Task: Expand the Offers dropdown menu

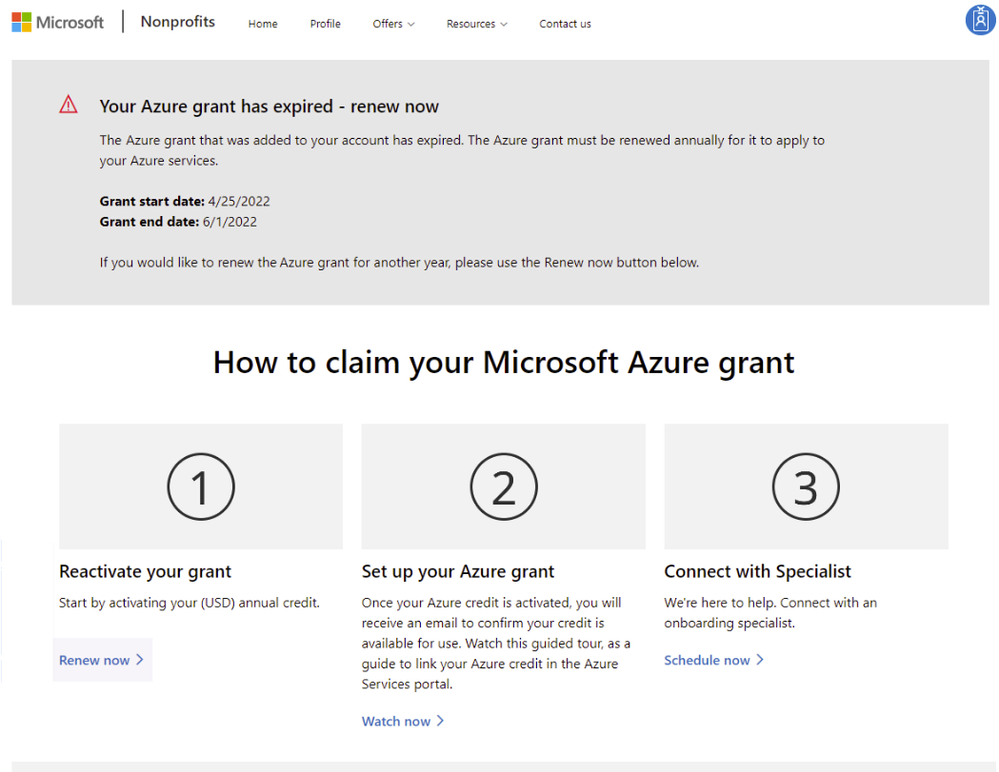Action: [x=394, y=24]
